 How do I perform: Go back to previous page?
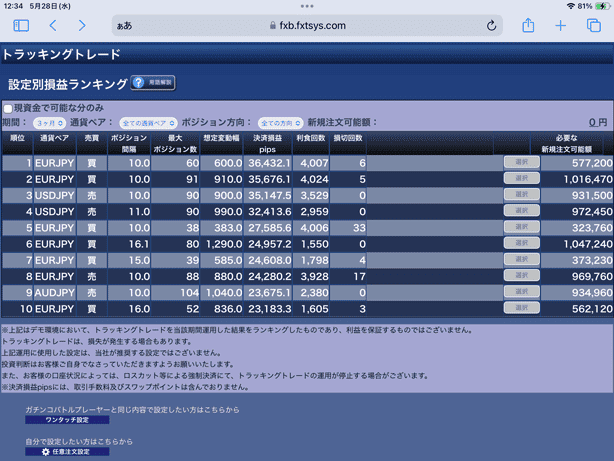53,26
